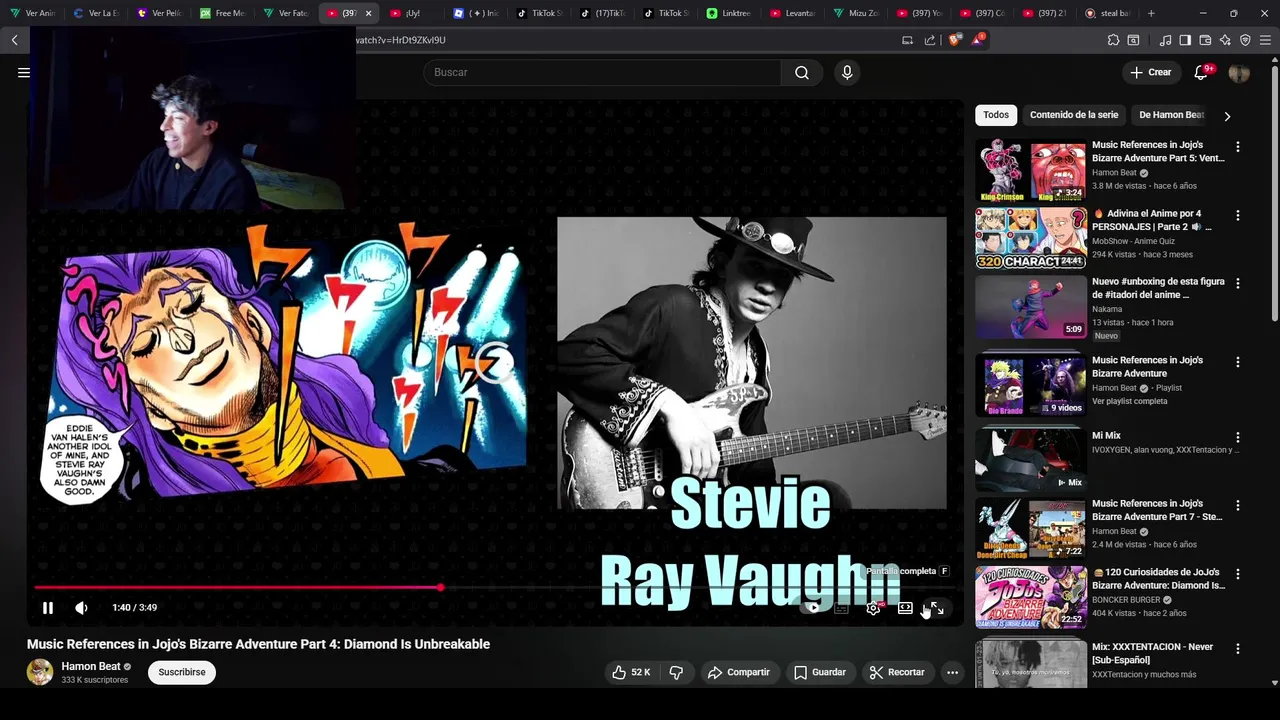This screenshot has height=720, width=1280.
Task: Open options for Music References playlist item
Action: 1238,362
